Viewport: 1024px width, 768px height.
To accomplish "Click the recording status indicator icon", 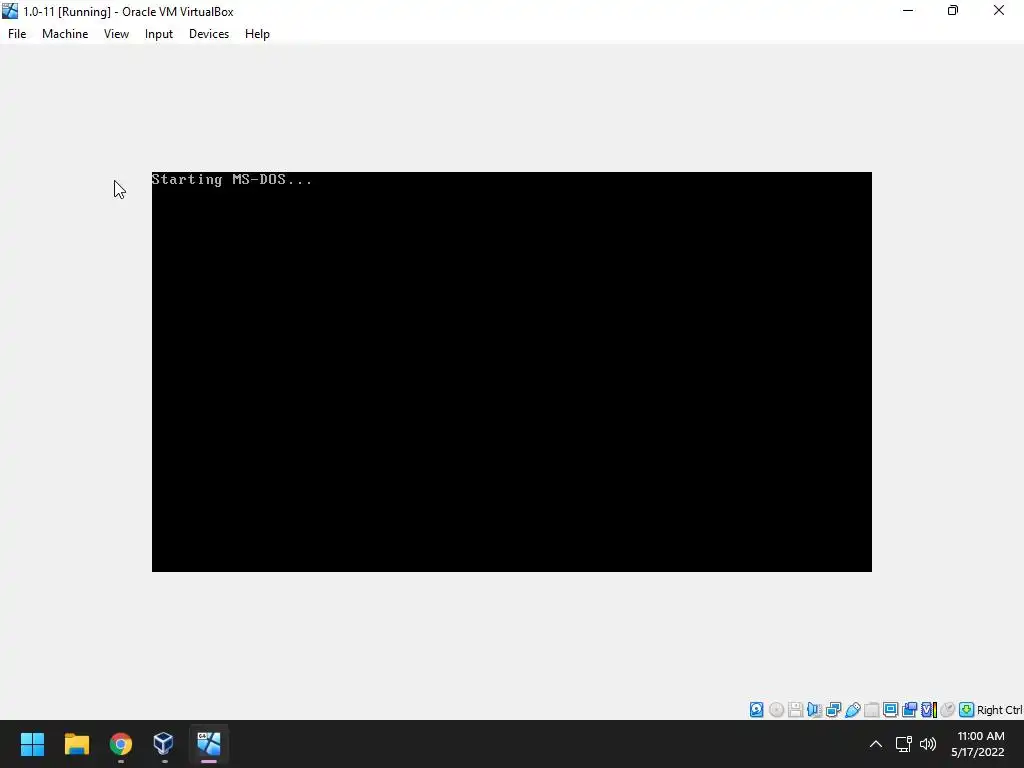I will (x=910, y=710).
